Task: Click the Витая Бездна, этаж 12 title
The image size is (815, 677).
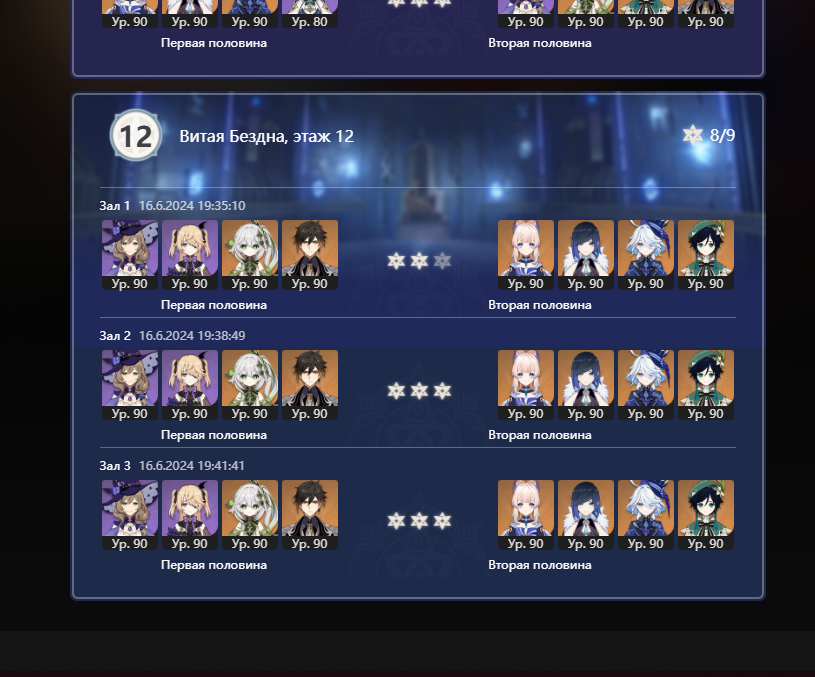Action: click(x=267, y=136)
